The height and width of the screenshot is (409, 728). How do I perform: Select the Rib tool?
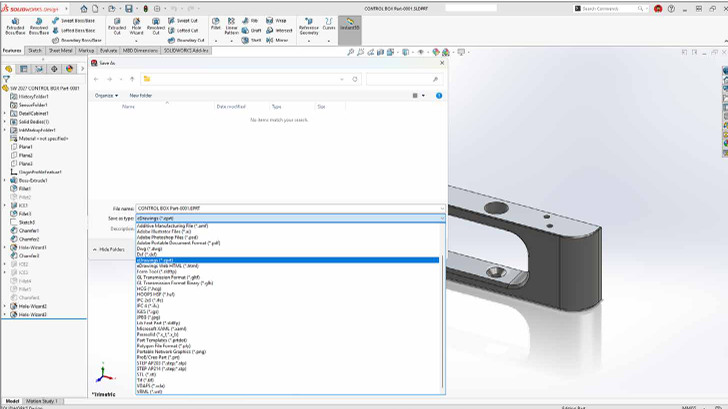(x=250, y=20)
